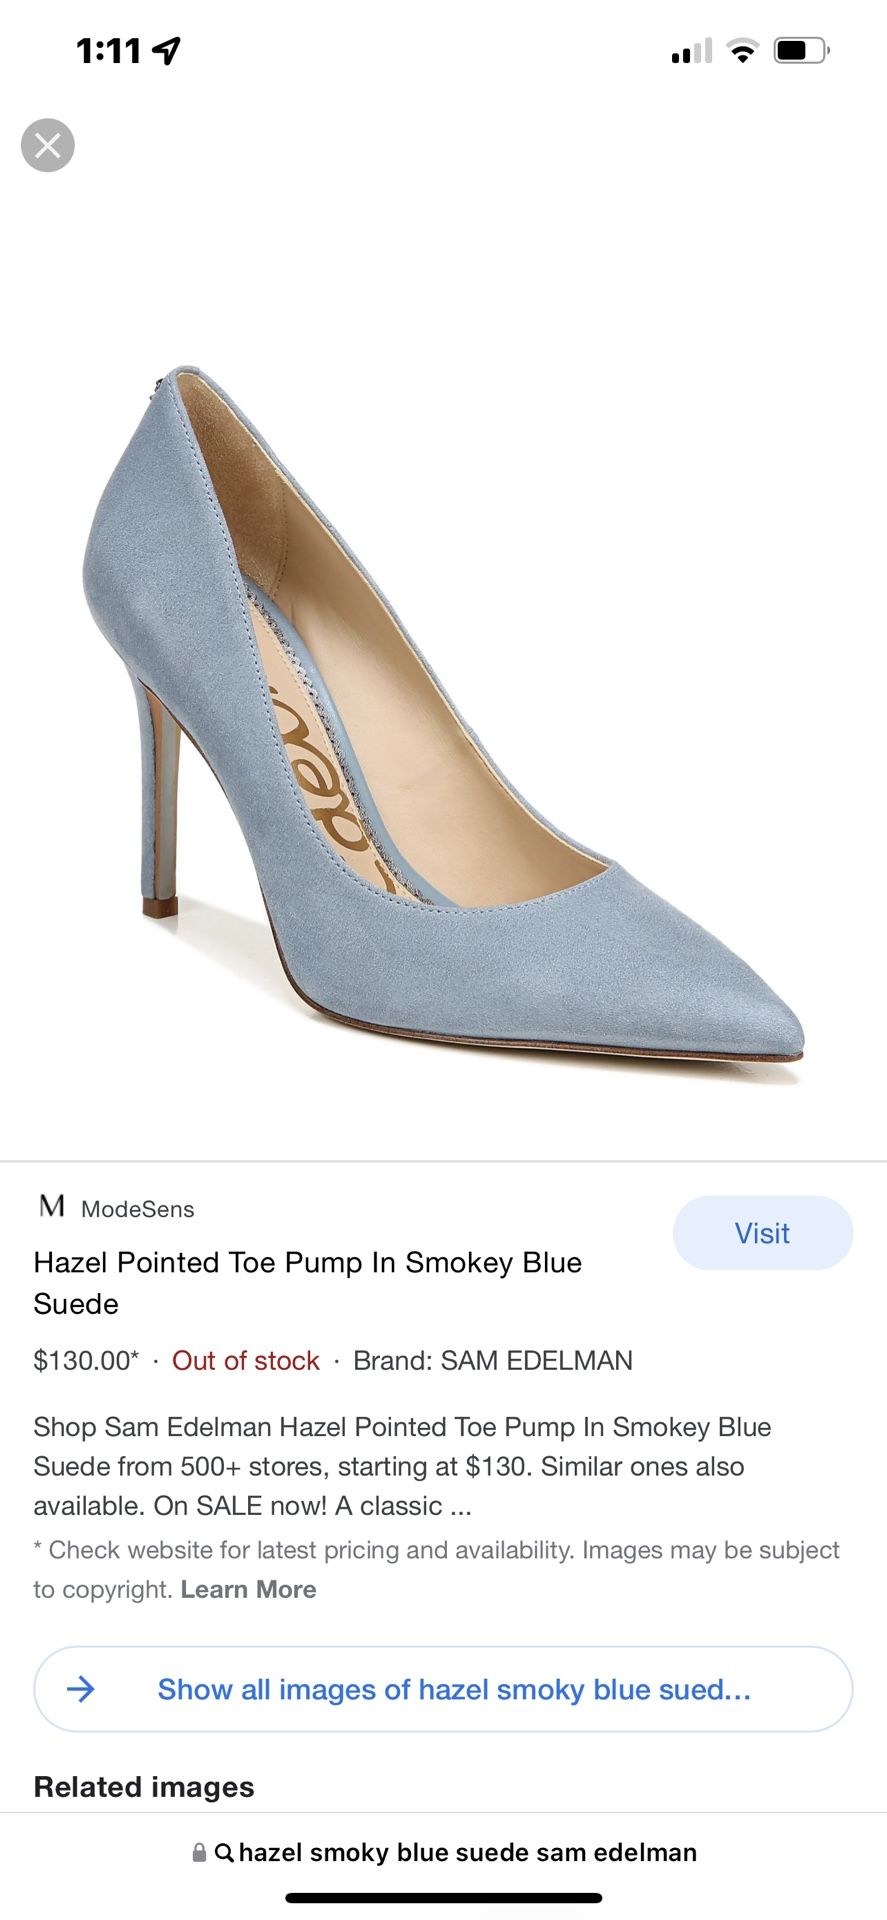Tap the battery status icon
Image resolution: width=887 pixels, height=1920 pixels.
pos(802,50)
